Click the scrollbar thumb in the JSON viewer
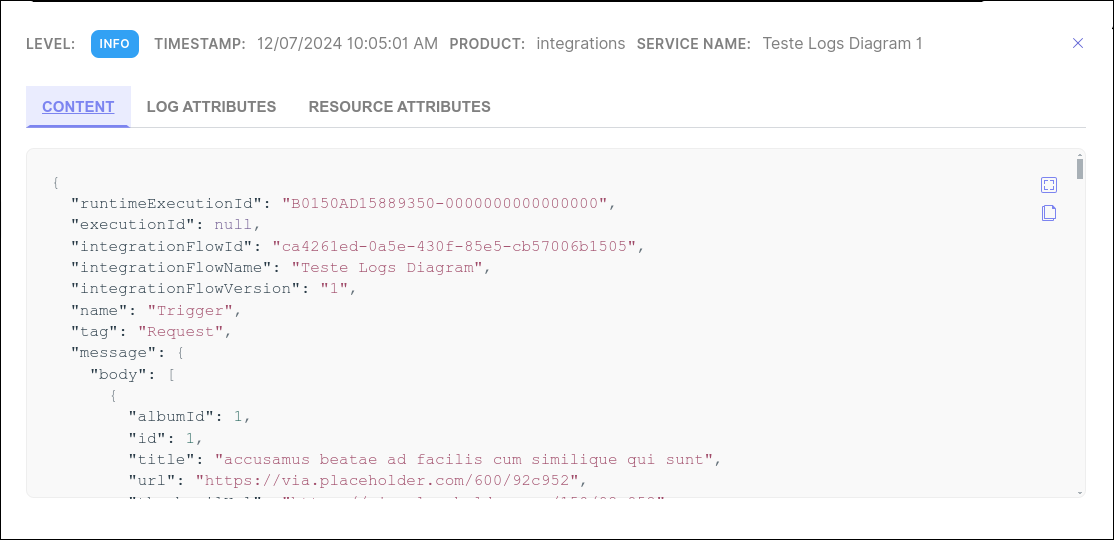 [1080, 168]
